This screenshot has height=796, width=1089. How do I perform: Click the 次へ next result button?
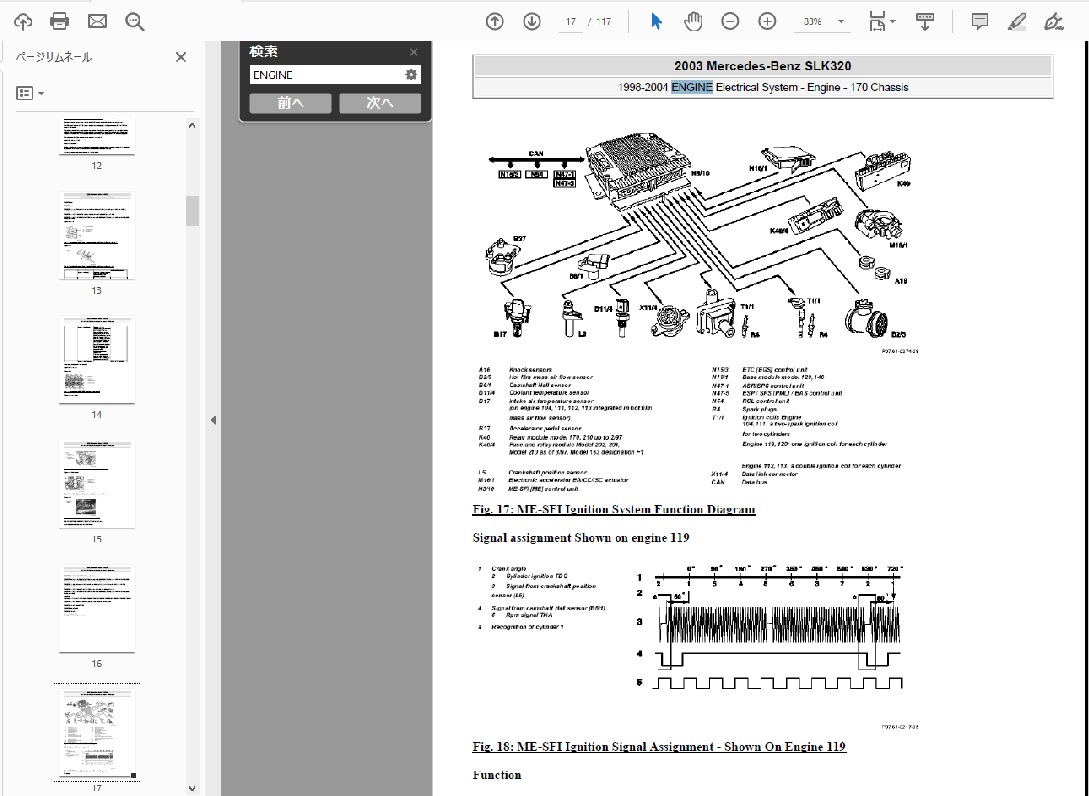click(x=380, y=103)
